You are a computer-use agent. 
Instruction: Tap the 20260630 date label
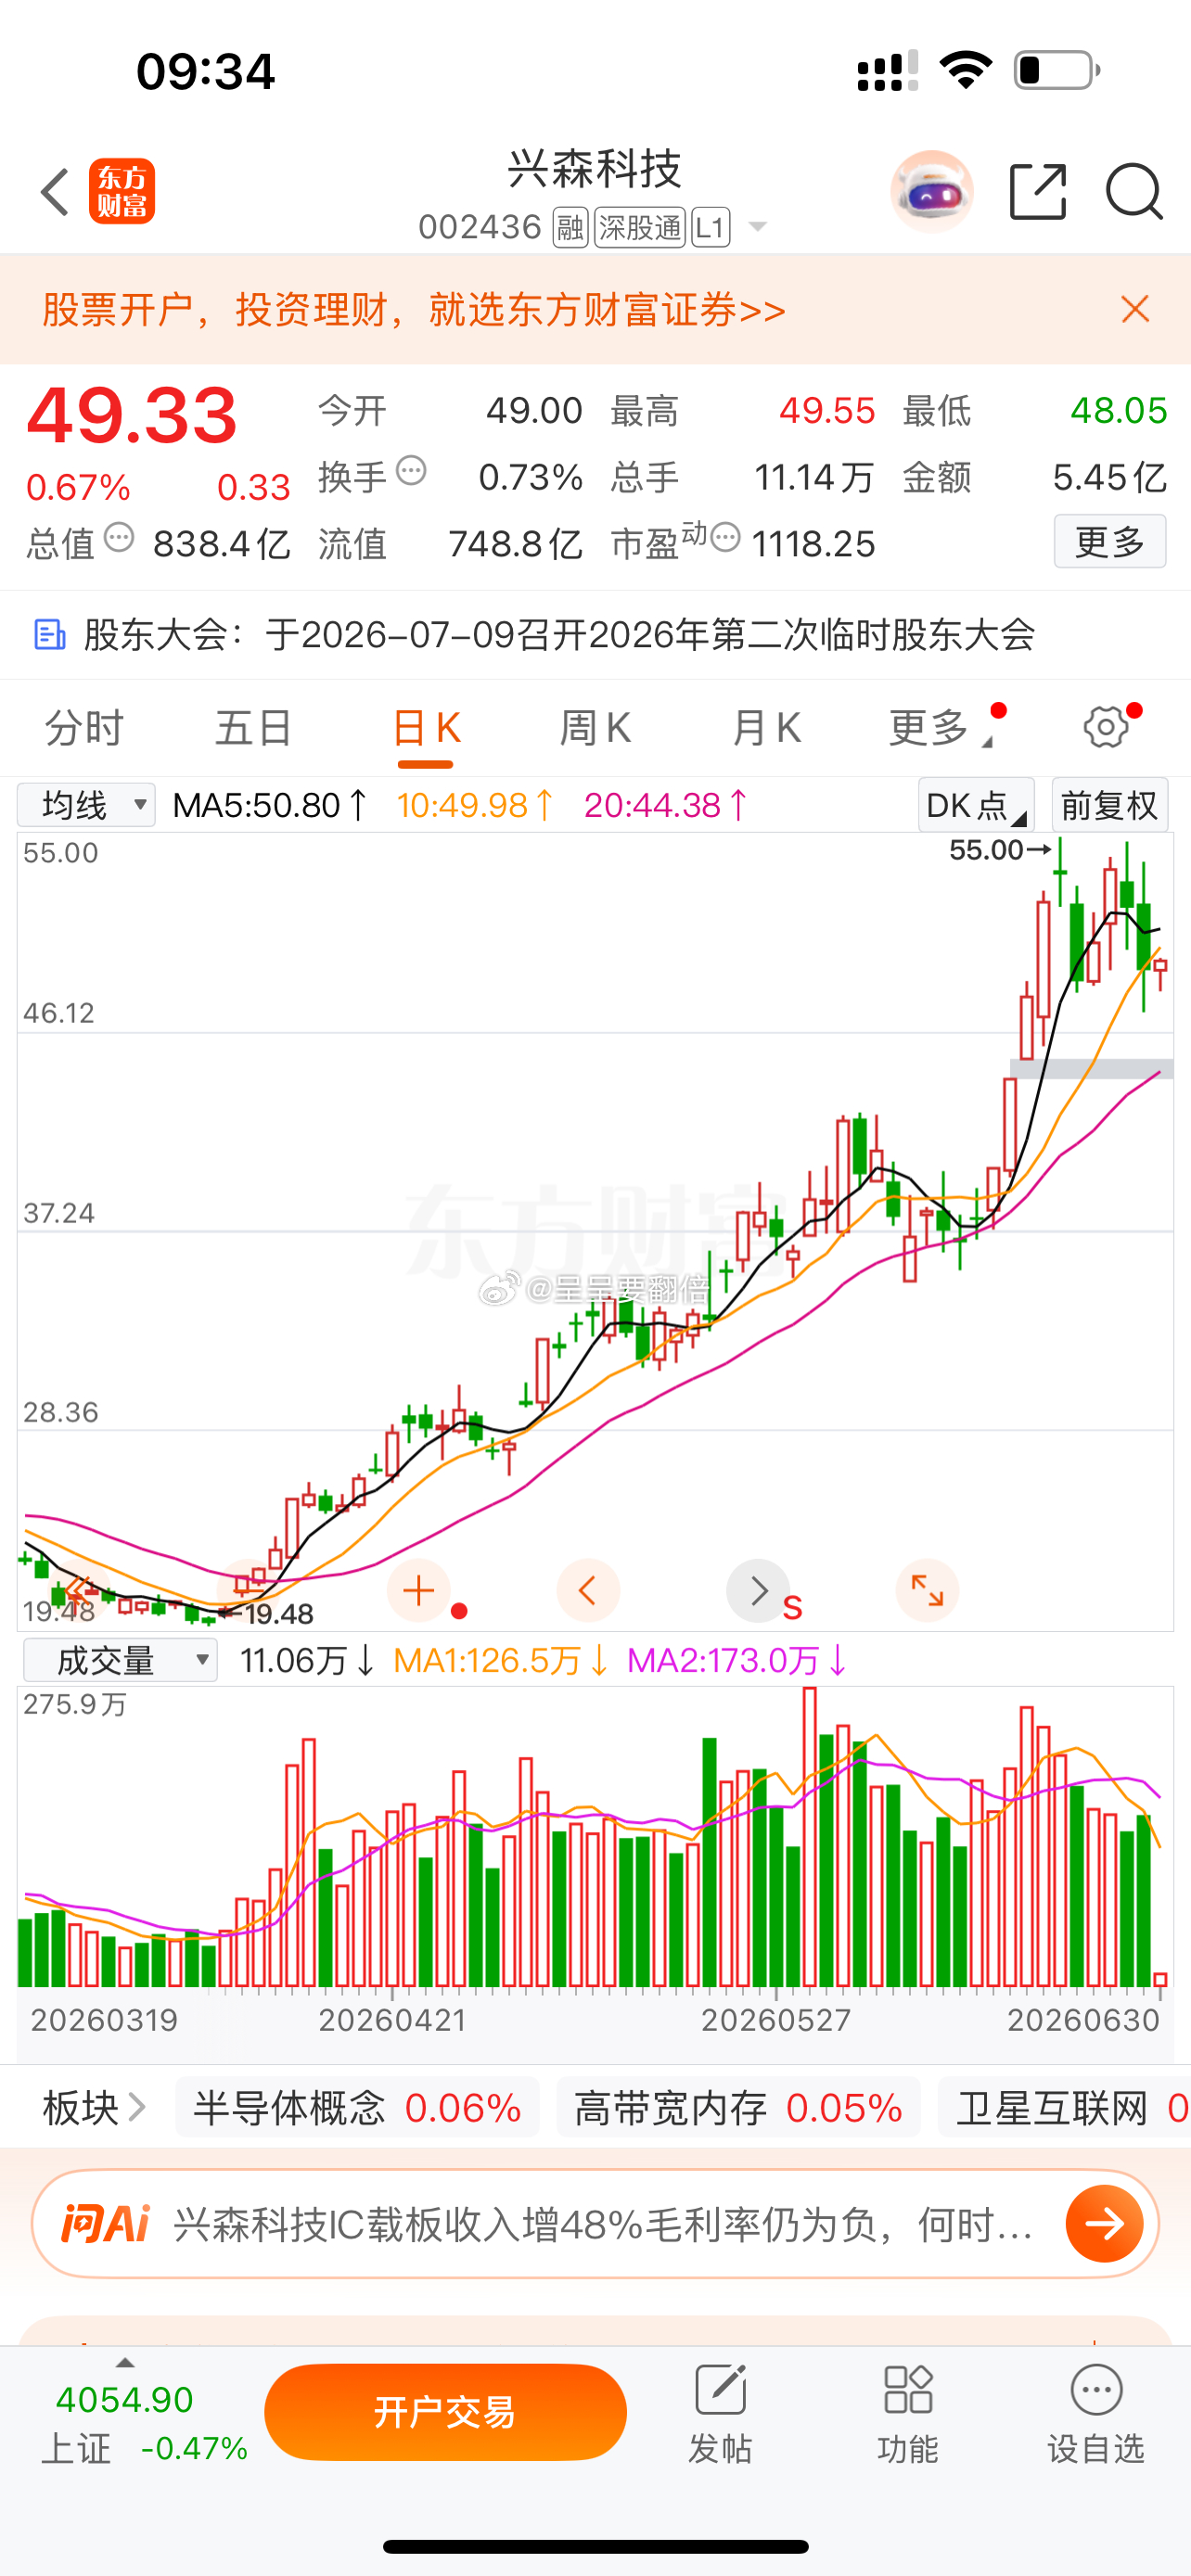tap(1083, 2020)
